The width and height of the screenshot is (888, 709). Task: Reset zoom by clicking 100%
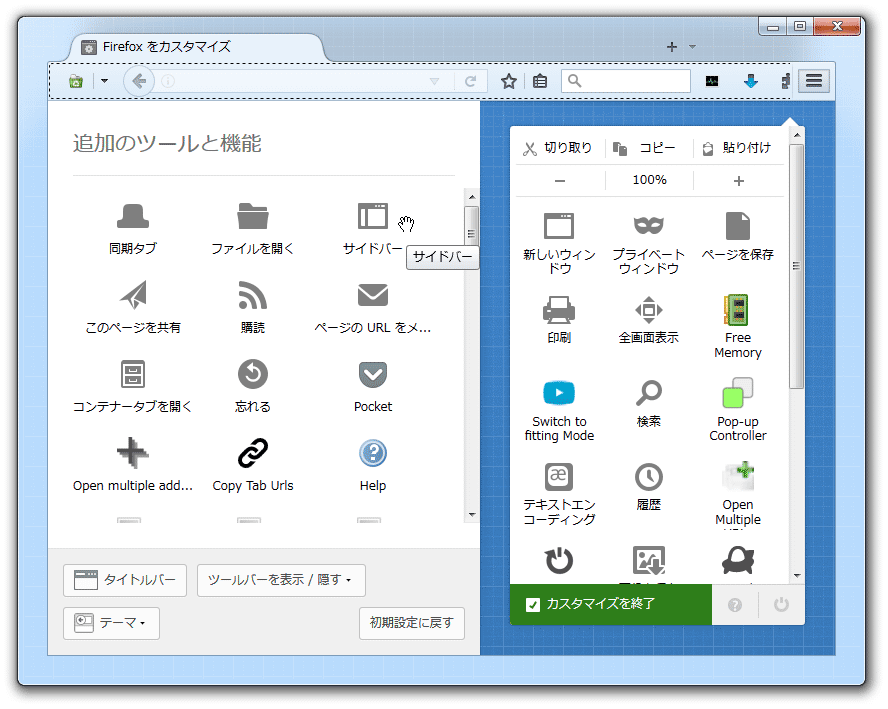coord(649,180)
